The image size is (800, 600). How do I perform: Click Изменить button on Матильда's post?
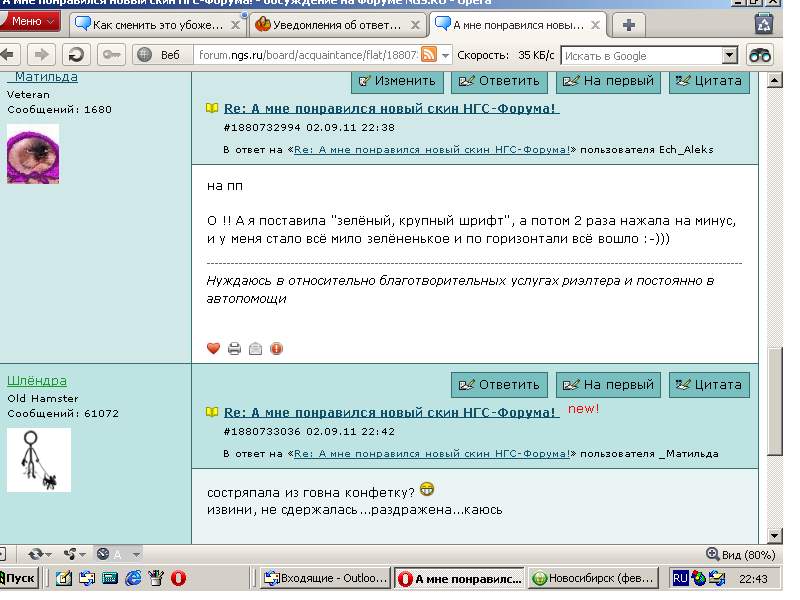click(x=397, y=81)
